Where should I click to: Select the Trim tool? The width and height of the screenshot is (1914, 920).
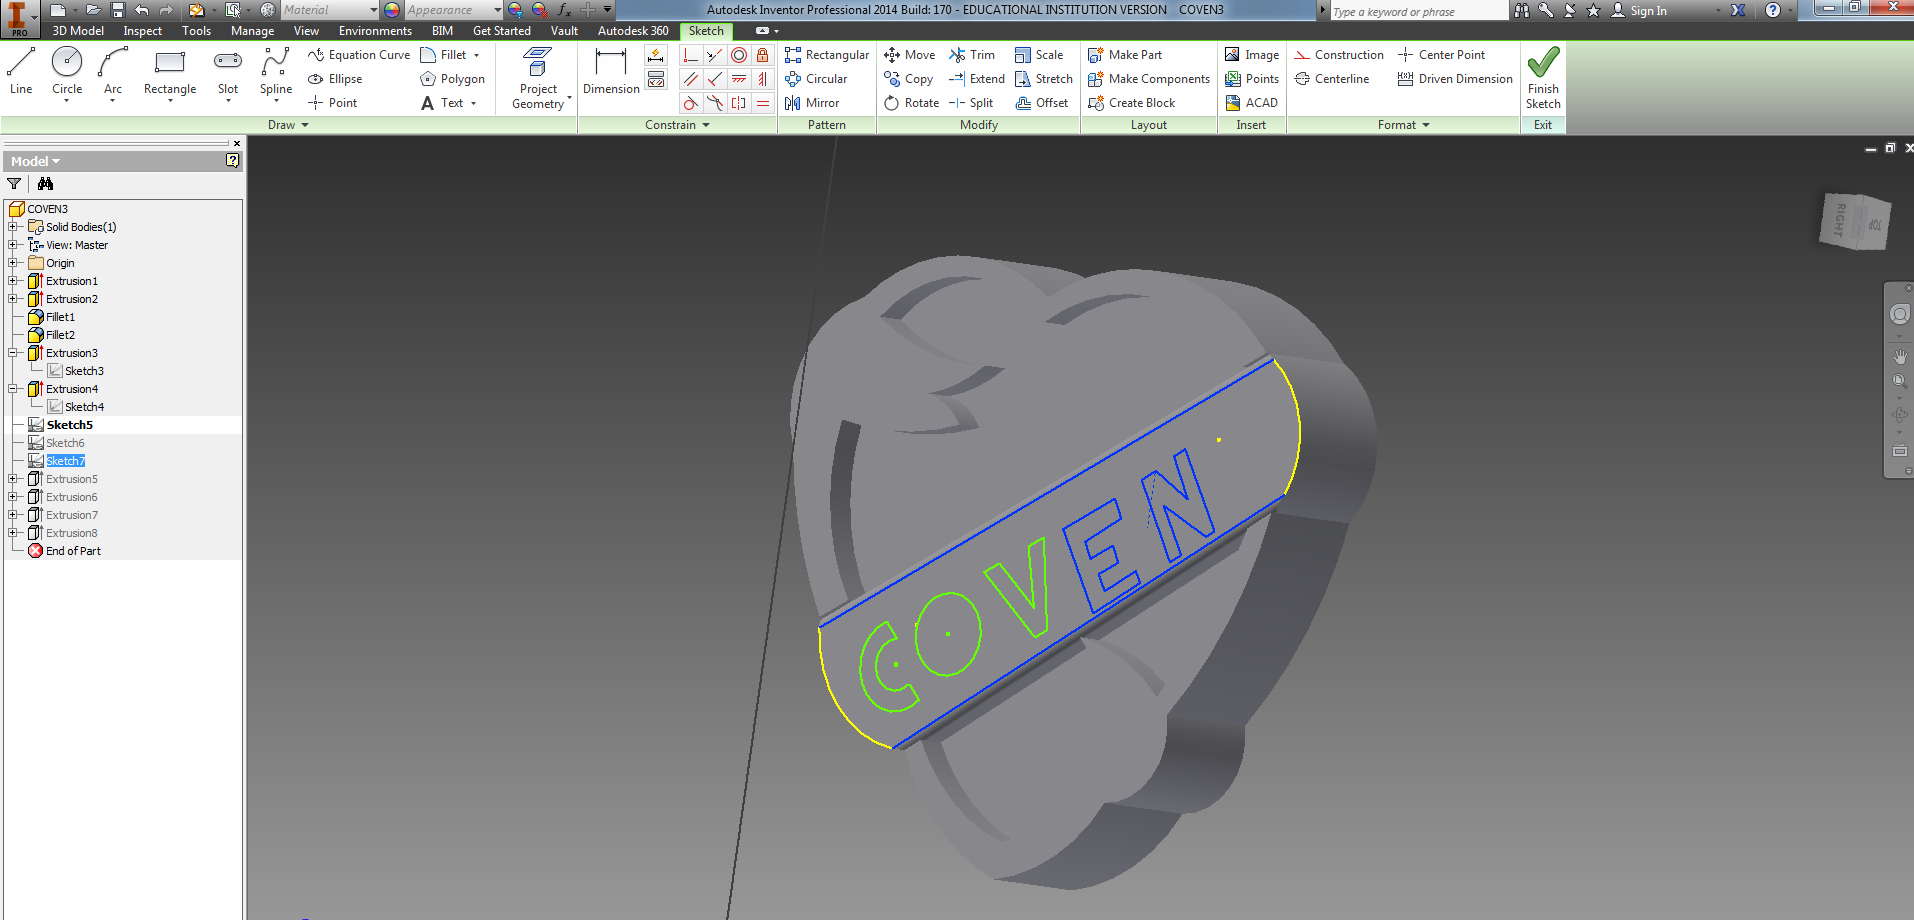(972, 55)
